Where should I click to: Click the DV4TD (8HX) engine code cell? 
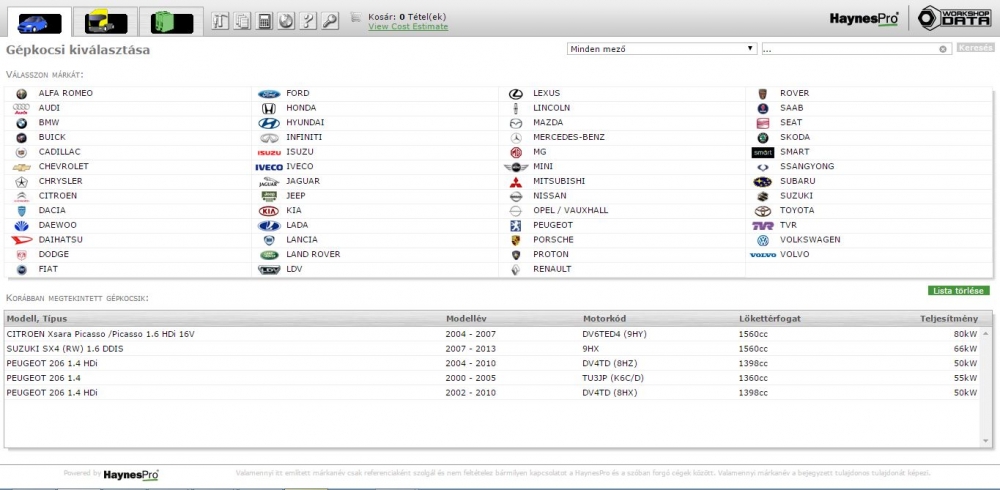[610, 393]
